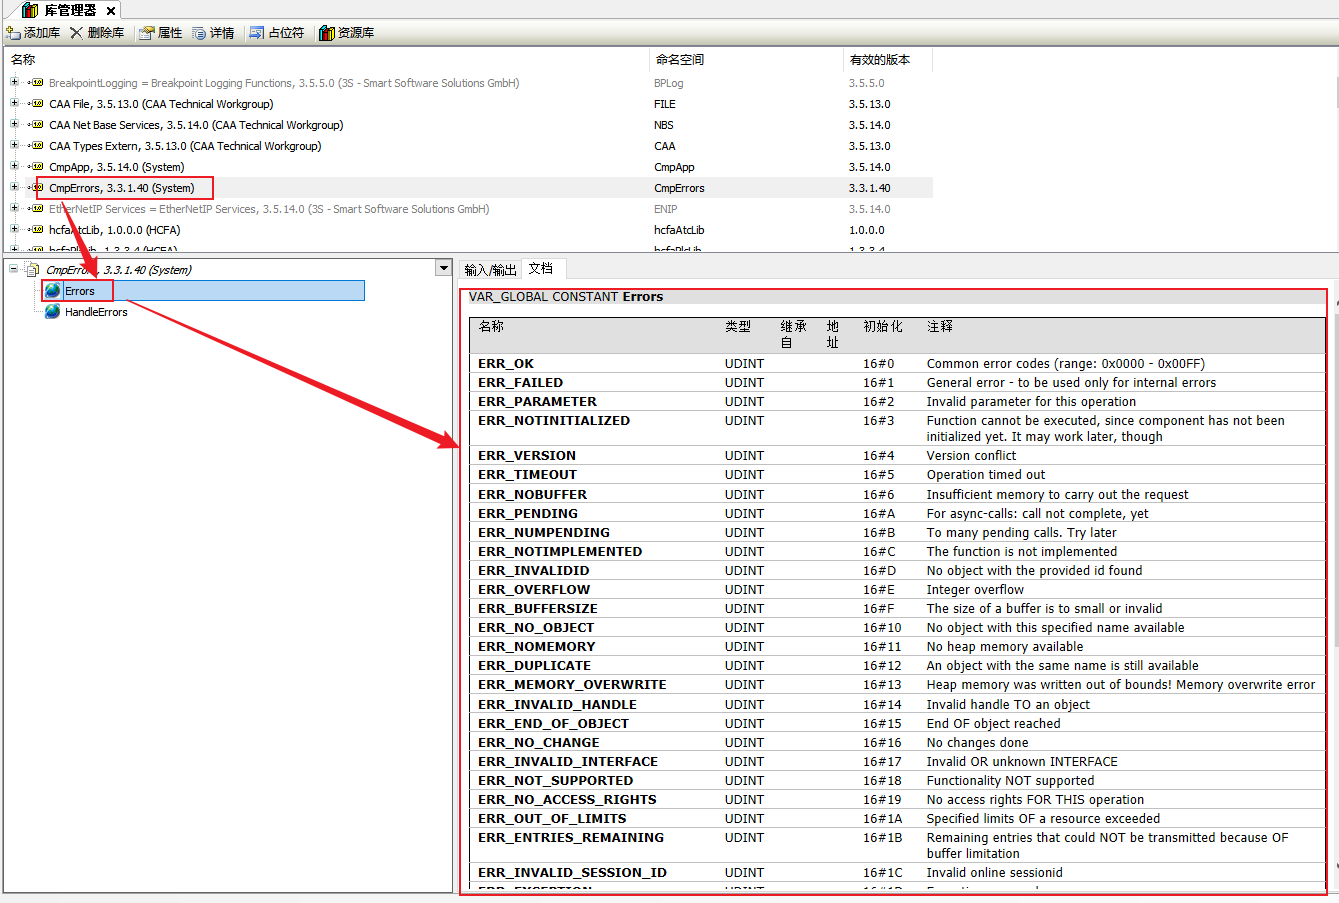
Task: Expand the CAA File library node
Action: pos(14,104)
